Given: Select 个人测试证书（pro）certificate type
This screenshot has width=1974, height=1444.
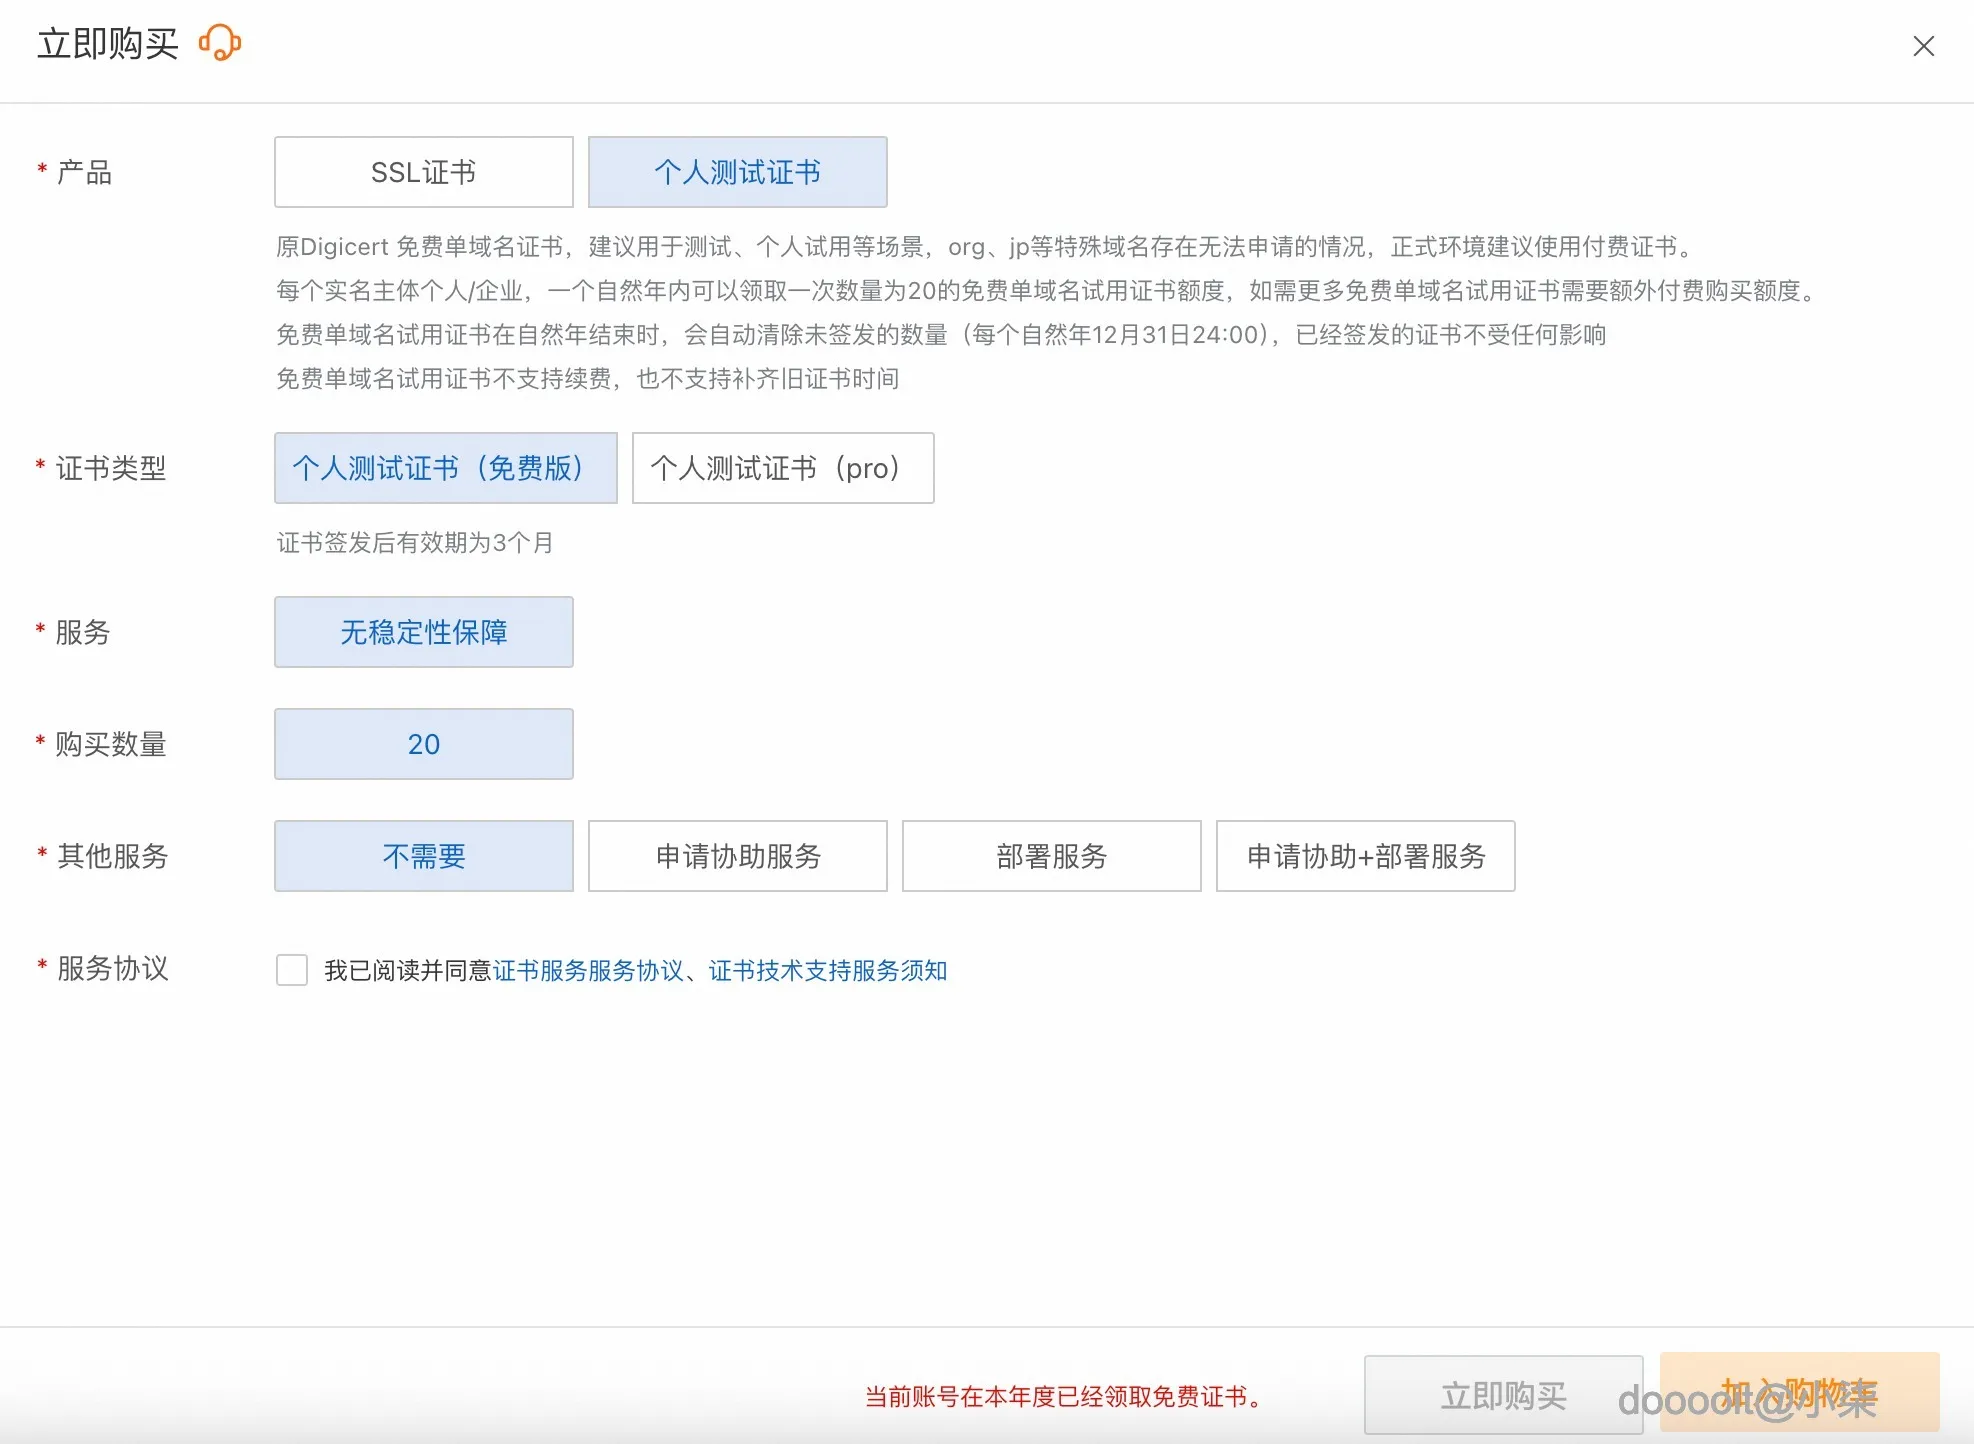Looking at the screenshot, I should 783,468.
